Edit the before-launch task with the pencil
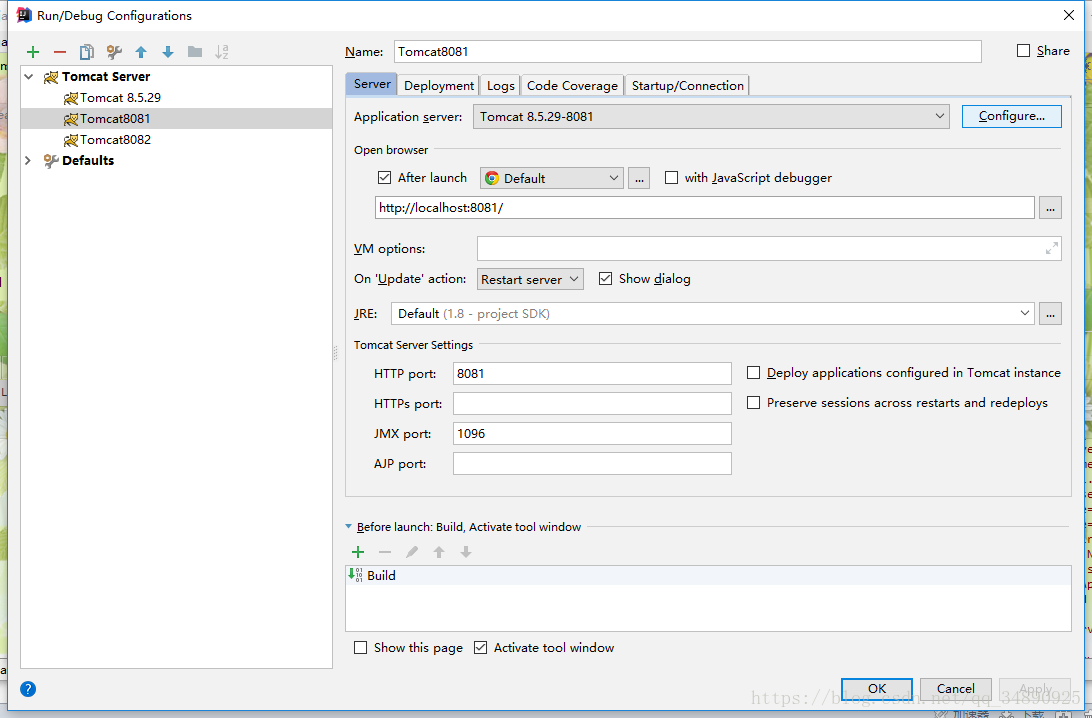This screenshot has width=1092, height=718. tap(412, 552)
